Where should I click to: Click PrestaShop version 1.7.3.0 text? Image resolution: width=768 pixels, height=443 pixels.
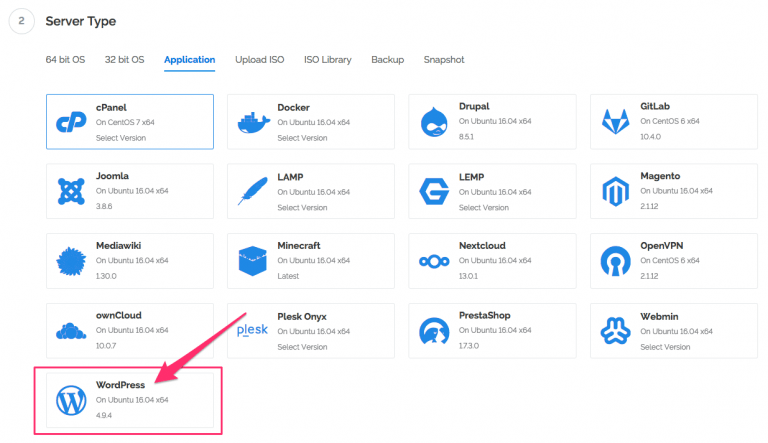pyautogui.click(x=469, y=345)
